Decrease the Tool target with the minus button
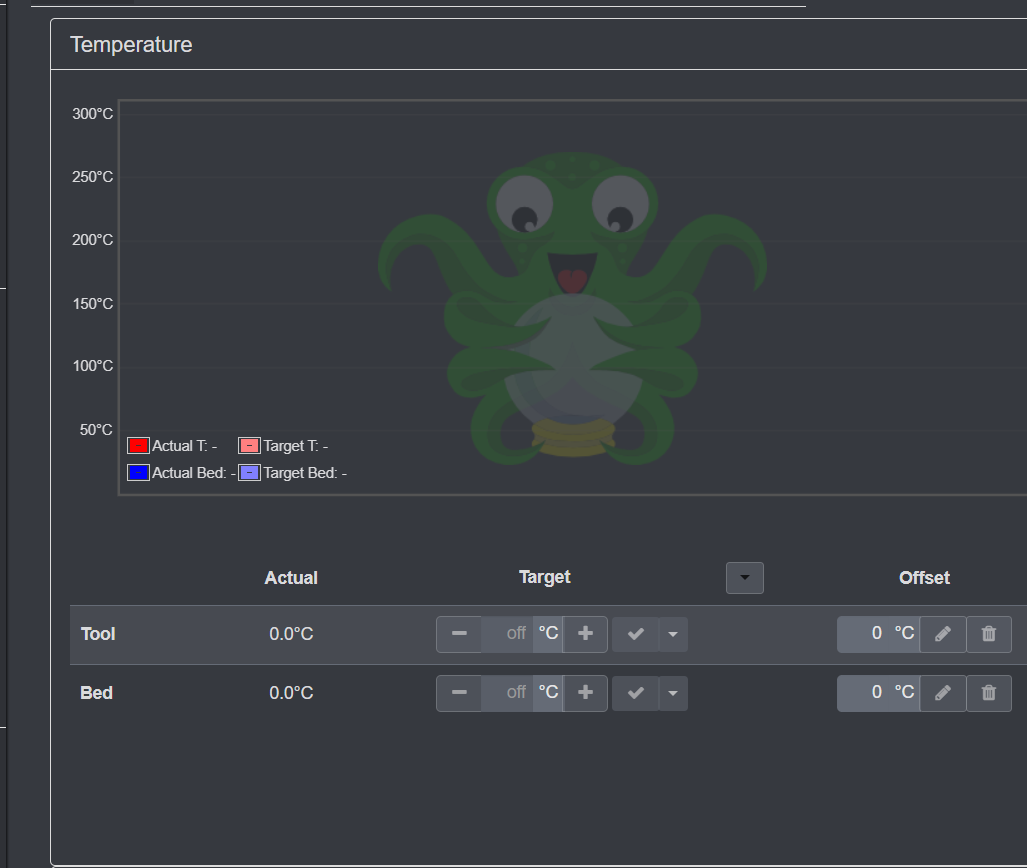 click(459, 633)
